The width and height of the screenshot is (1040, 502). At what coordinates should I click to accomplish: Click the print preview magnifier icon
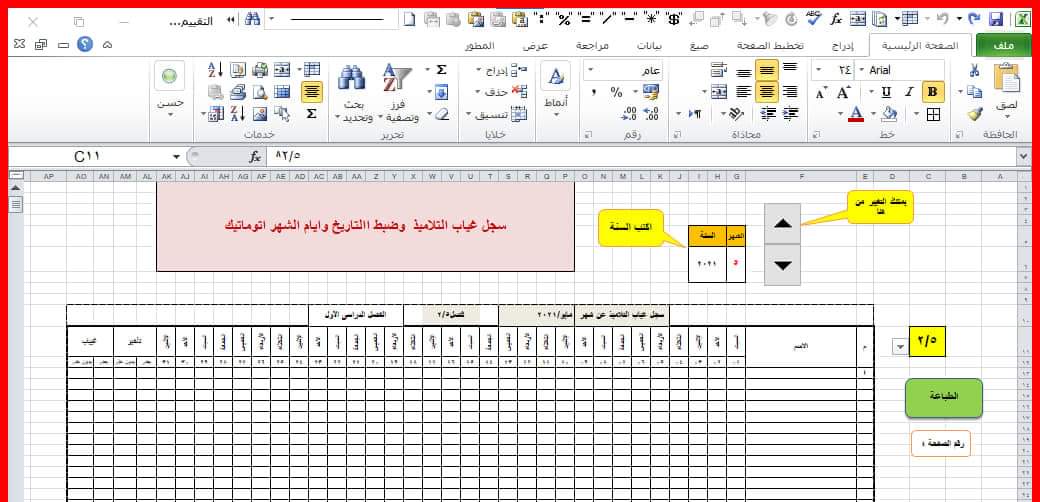(260, 92)
